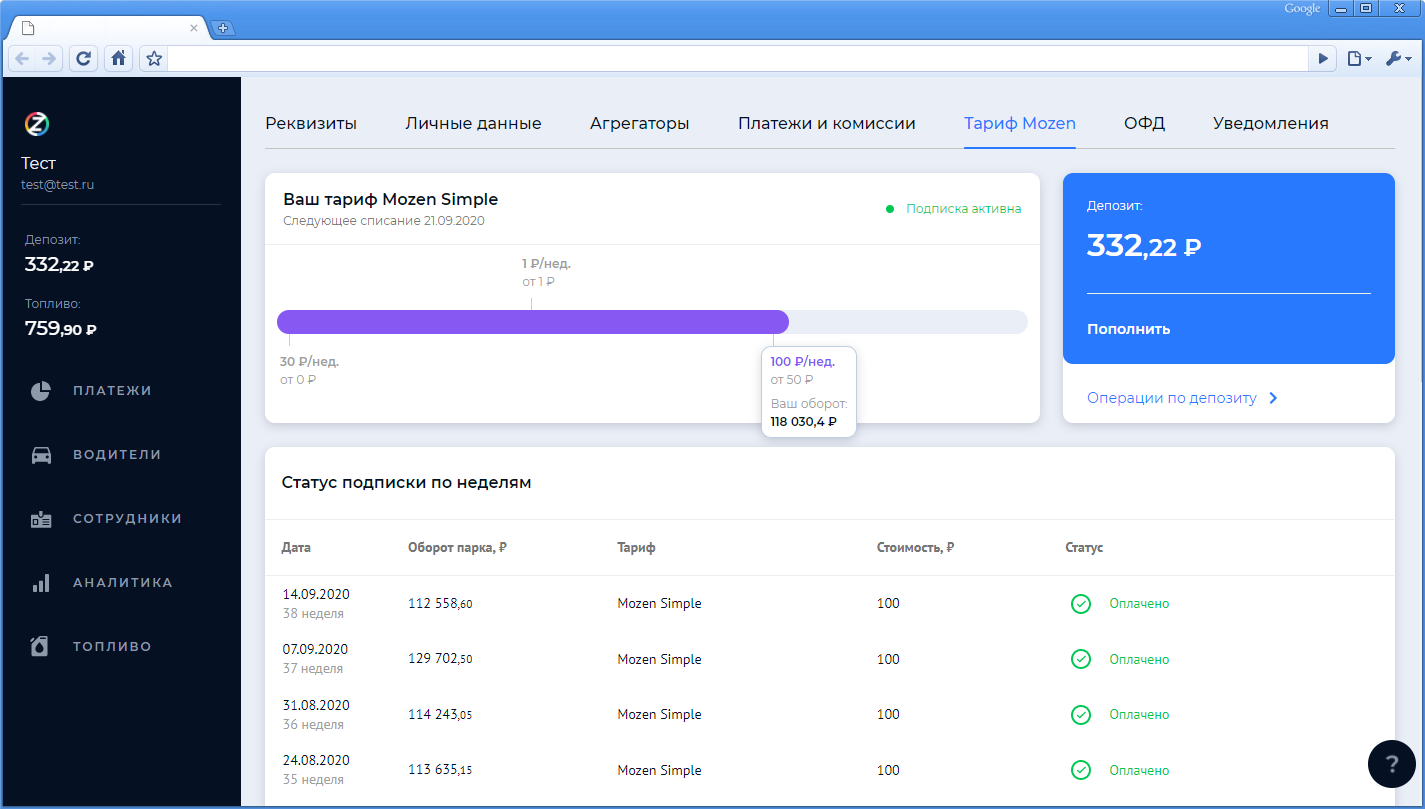Viewport: 1425px width, 809px height.
Task: Open a new browser tab
Action: tap(222, 28)
